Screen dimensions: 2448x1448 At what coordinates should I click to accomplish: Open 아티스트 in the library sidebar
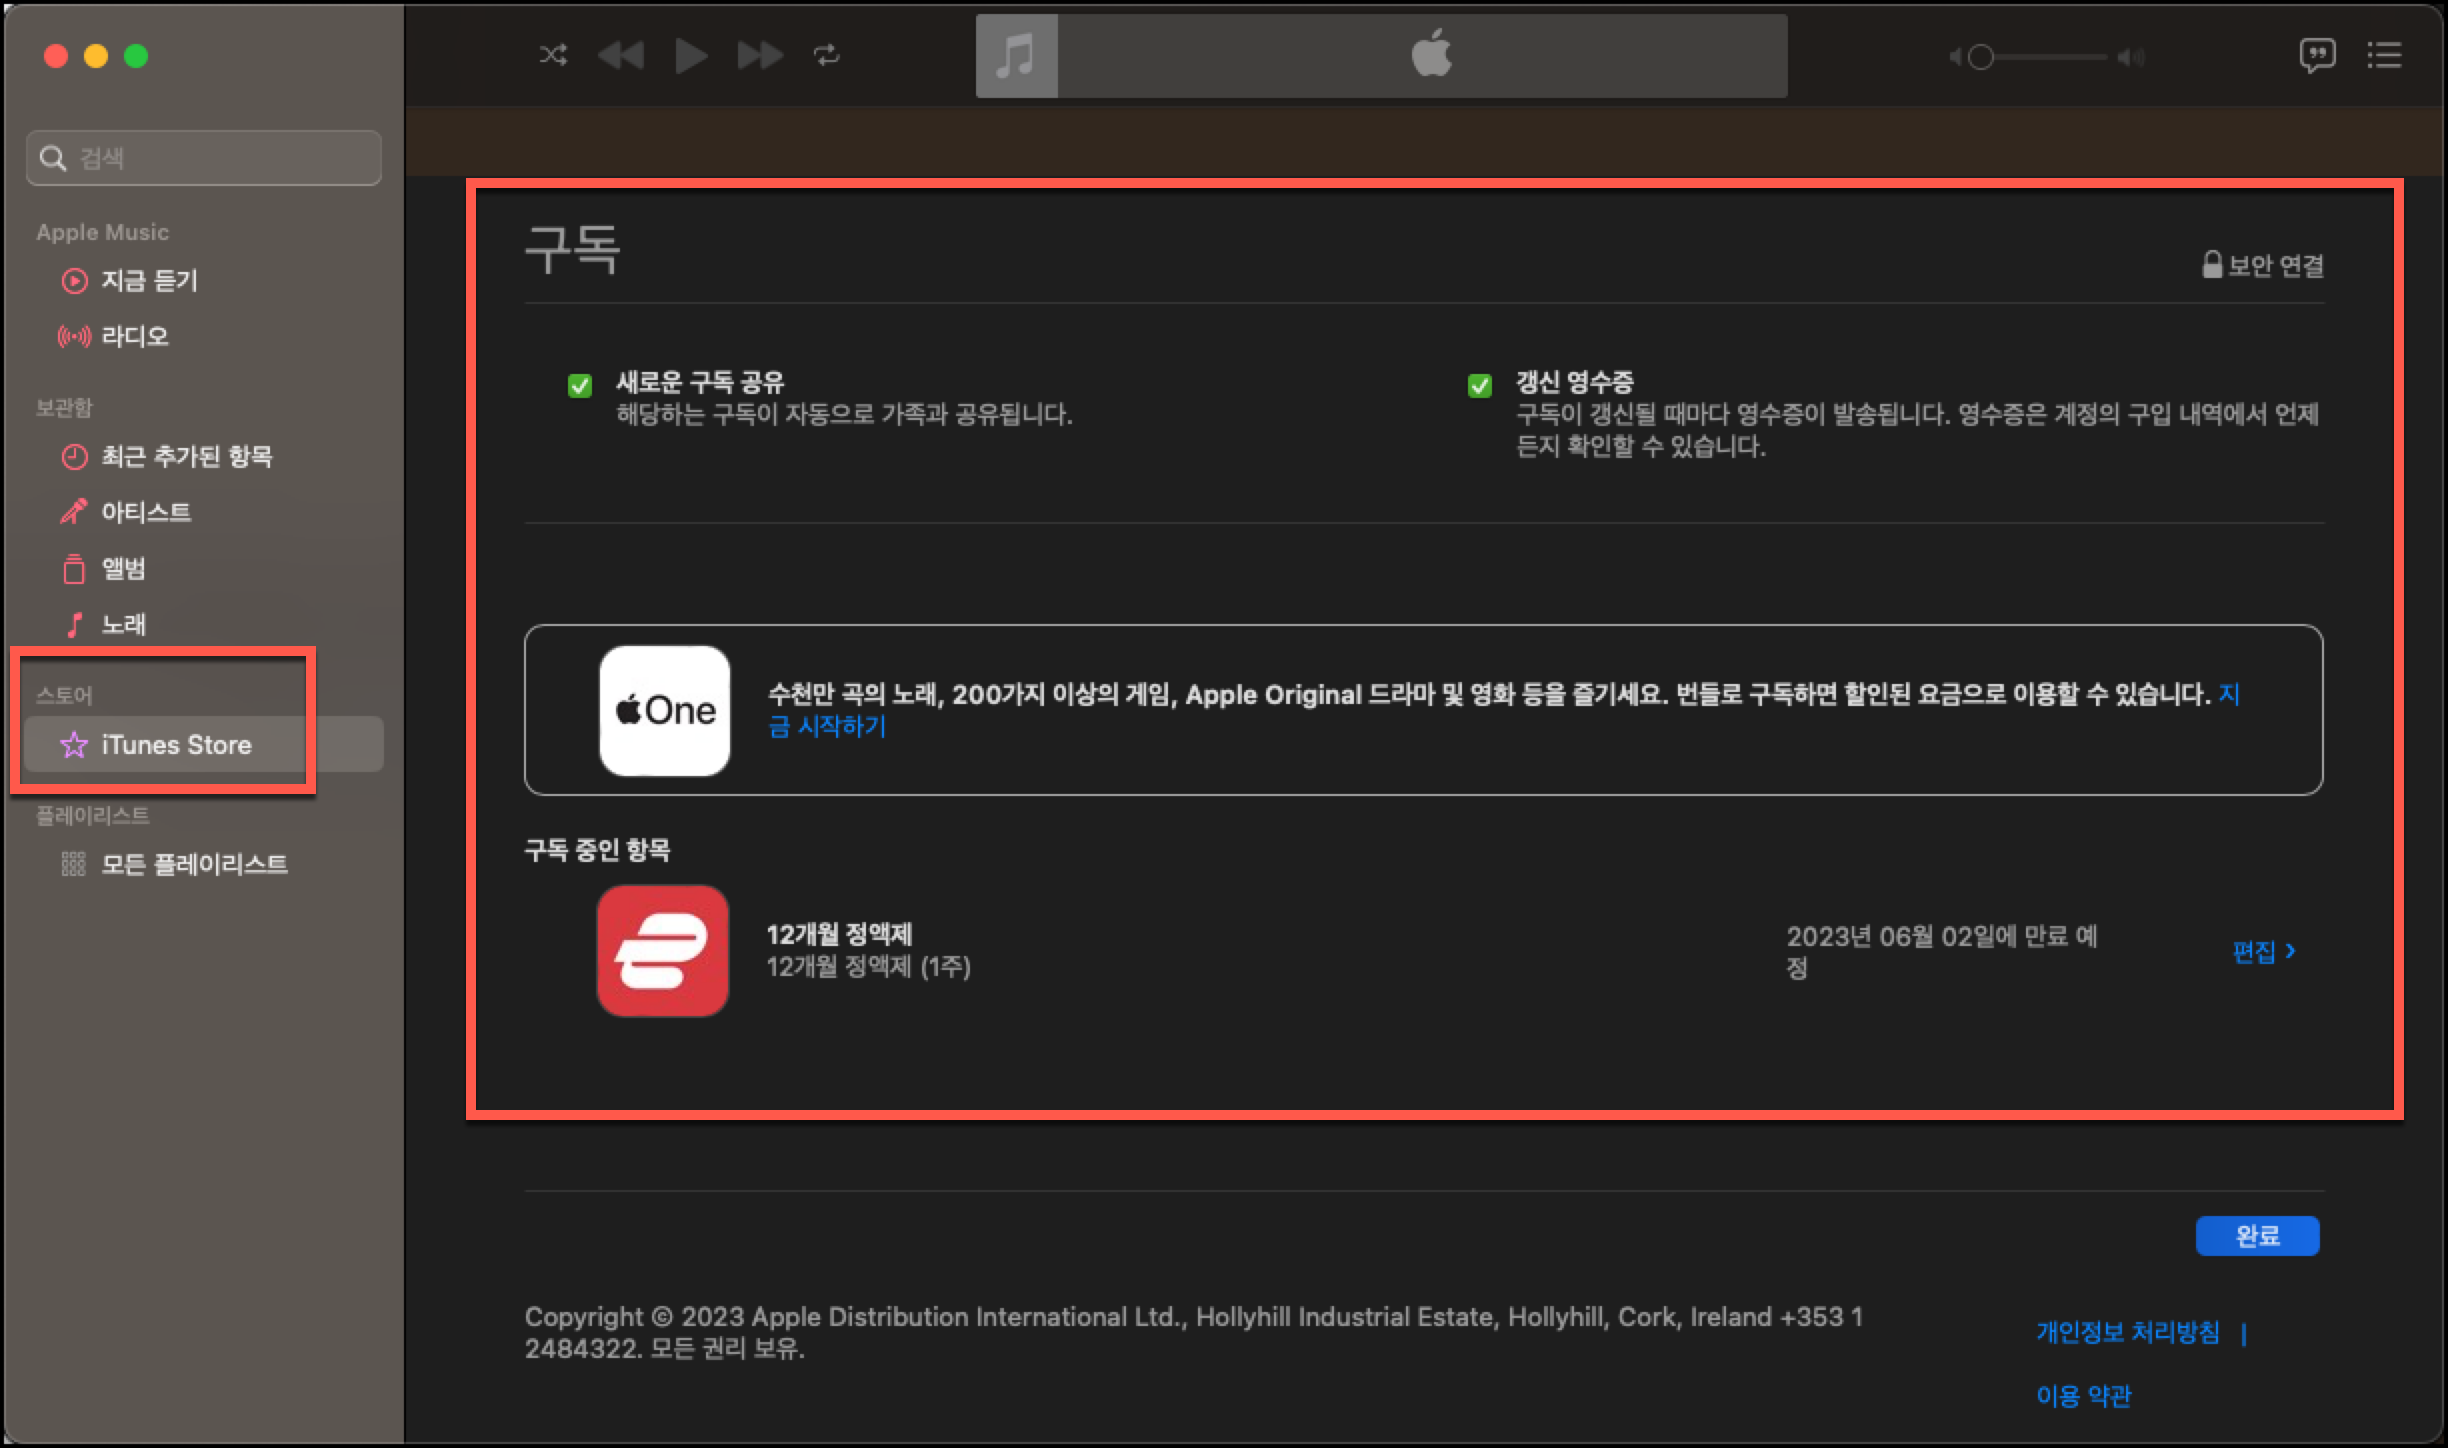(146, 512)
